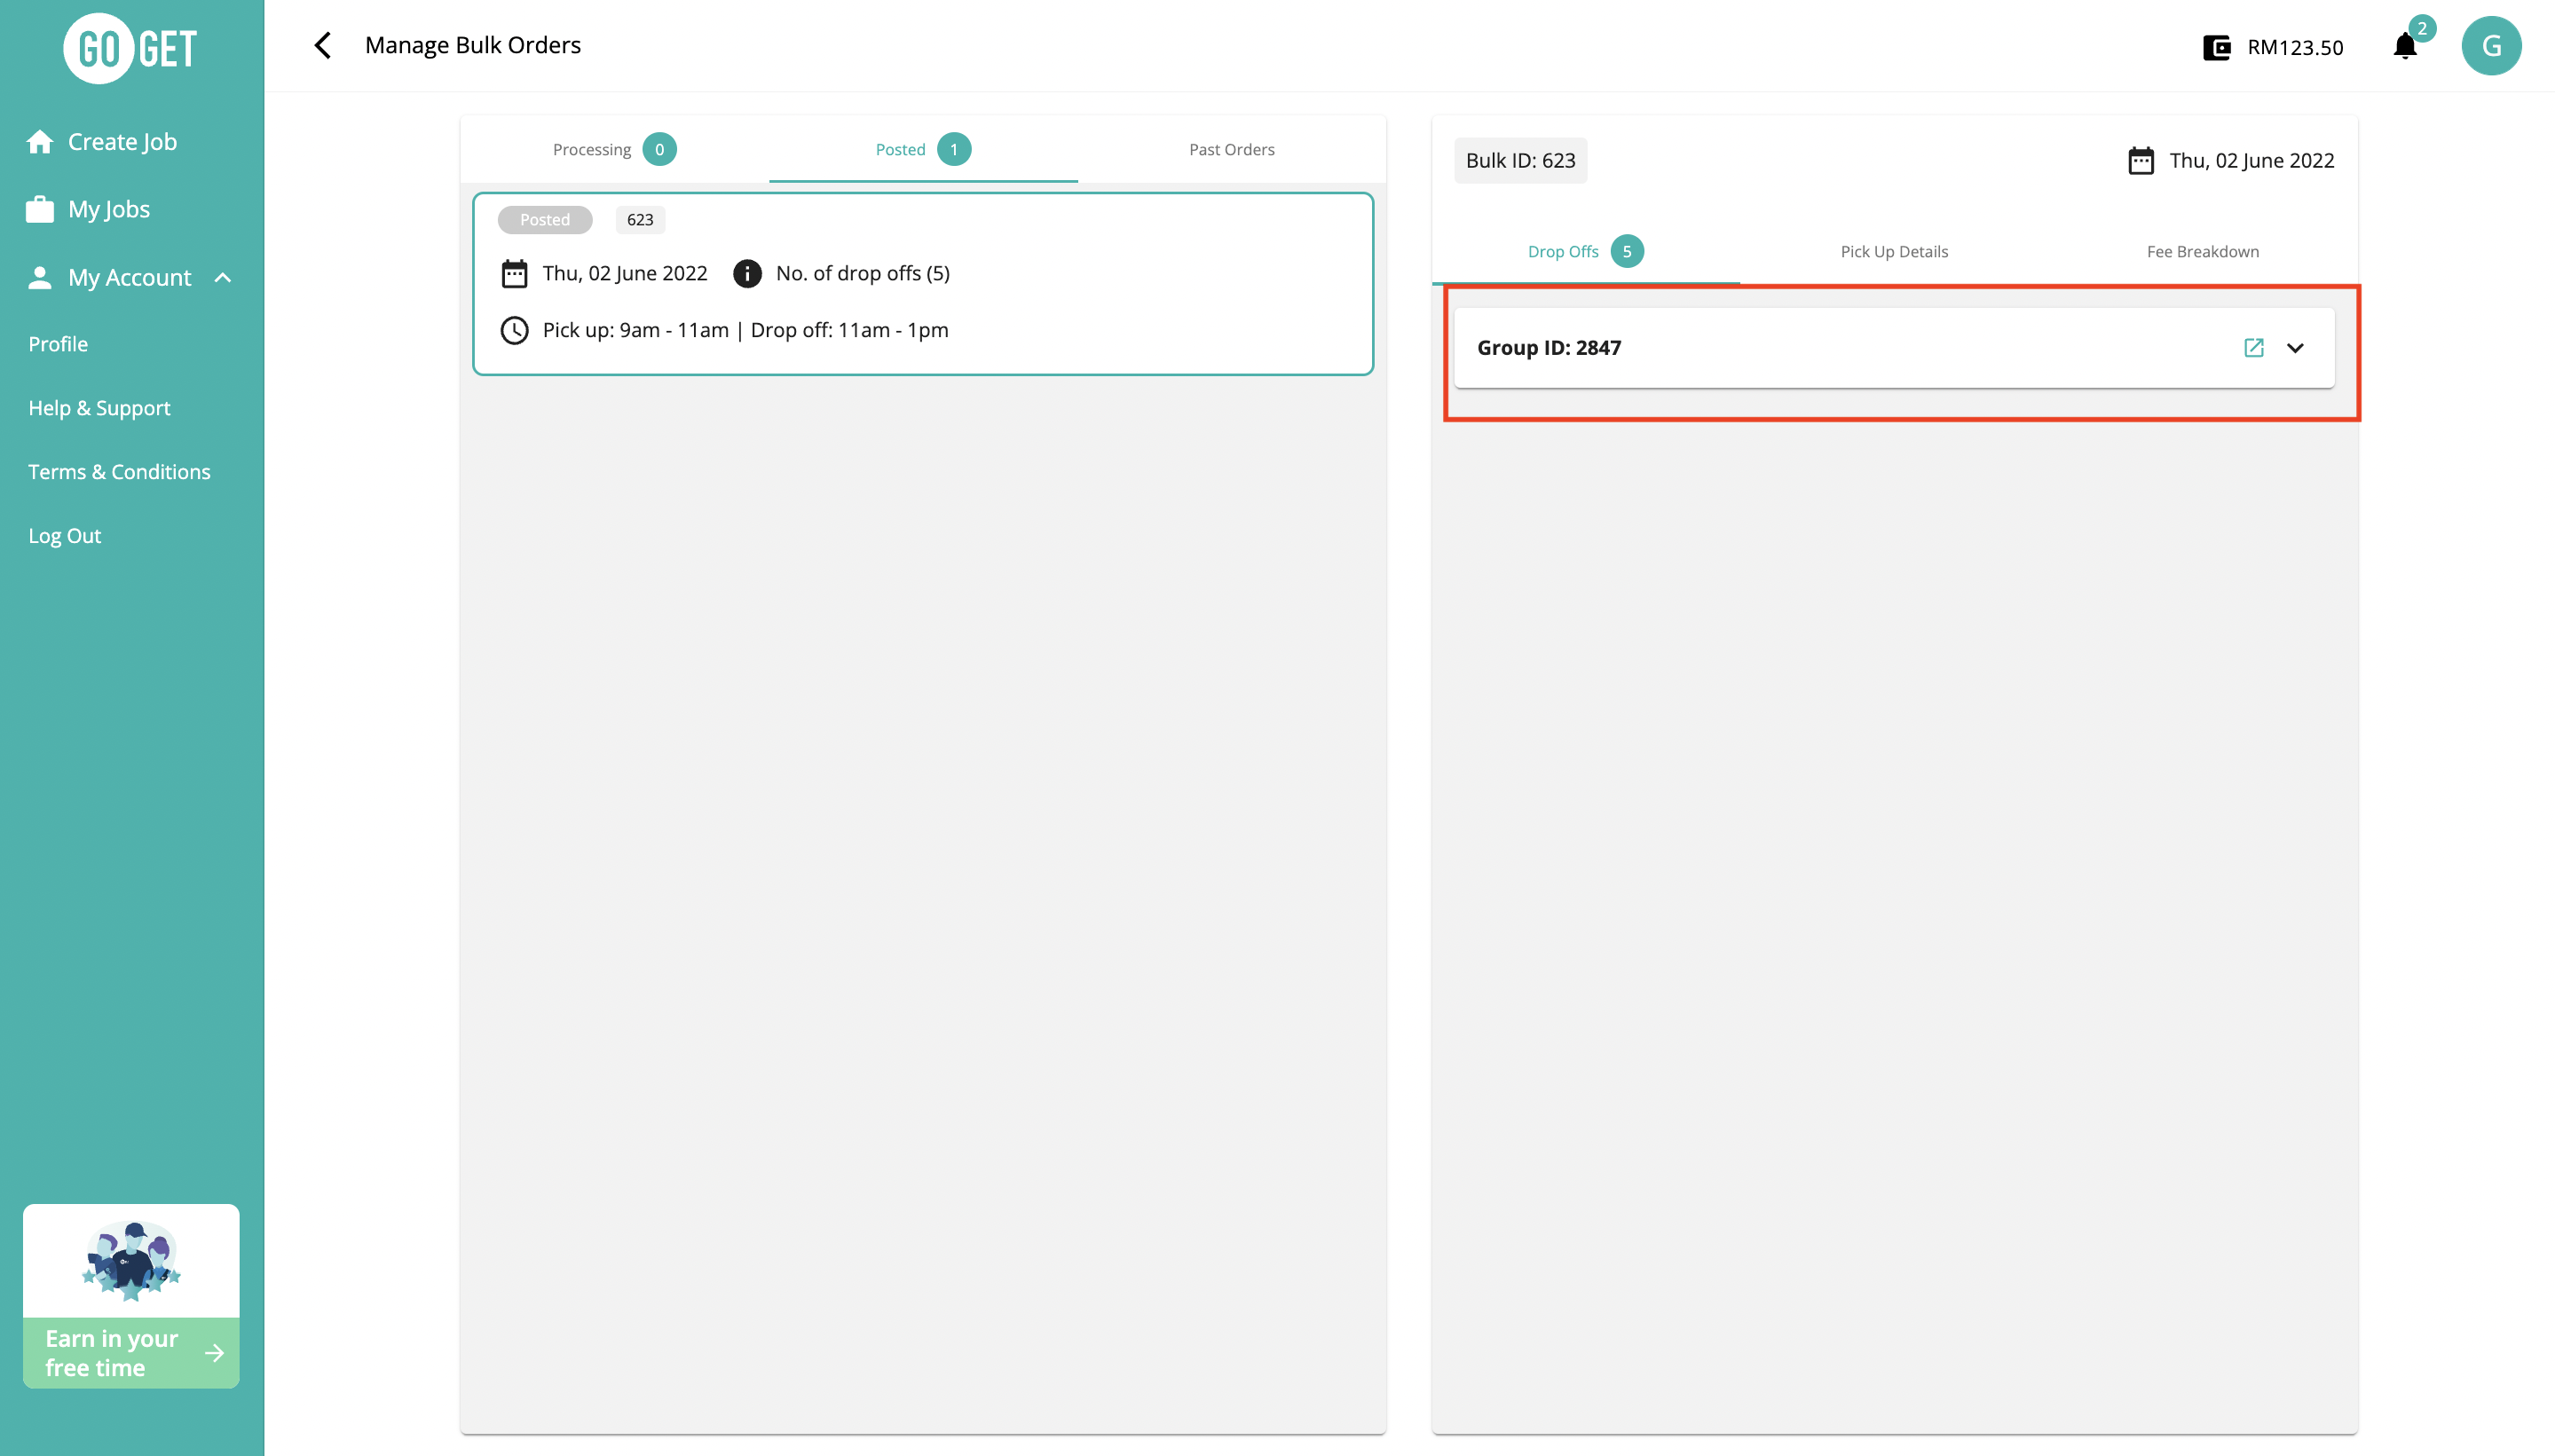Click the My Jobs briefcase icon
Screen dimensions: 2555x1456
(x=40, y=209)
